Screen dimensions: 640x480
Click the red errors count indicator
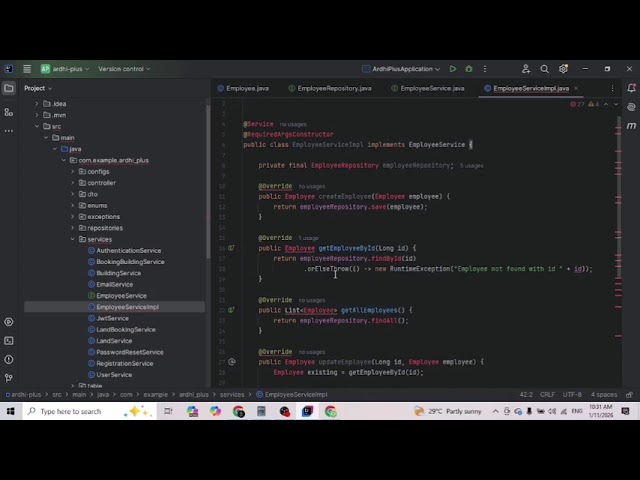577,104
